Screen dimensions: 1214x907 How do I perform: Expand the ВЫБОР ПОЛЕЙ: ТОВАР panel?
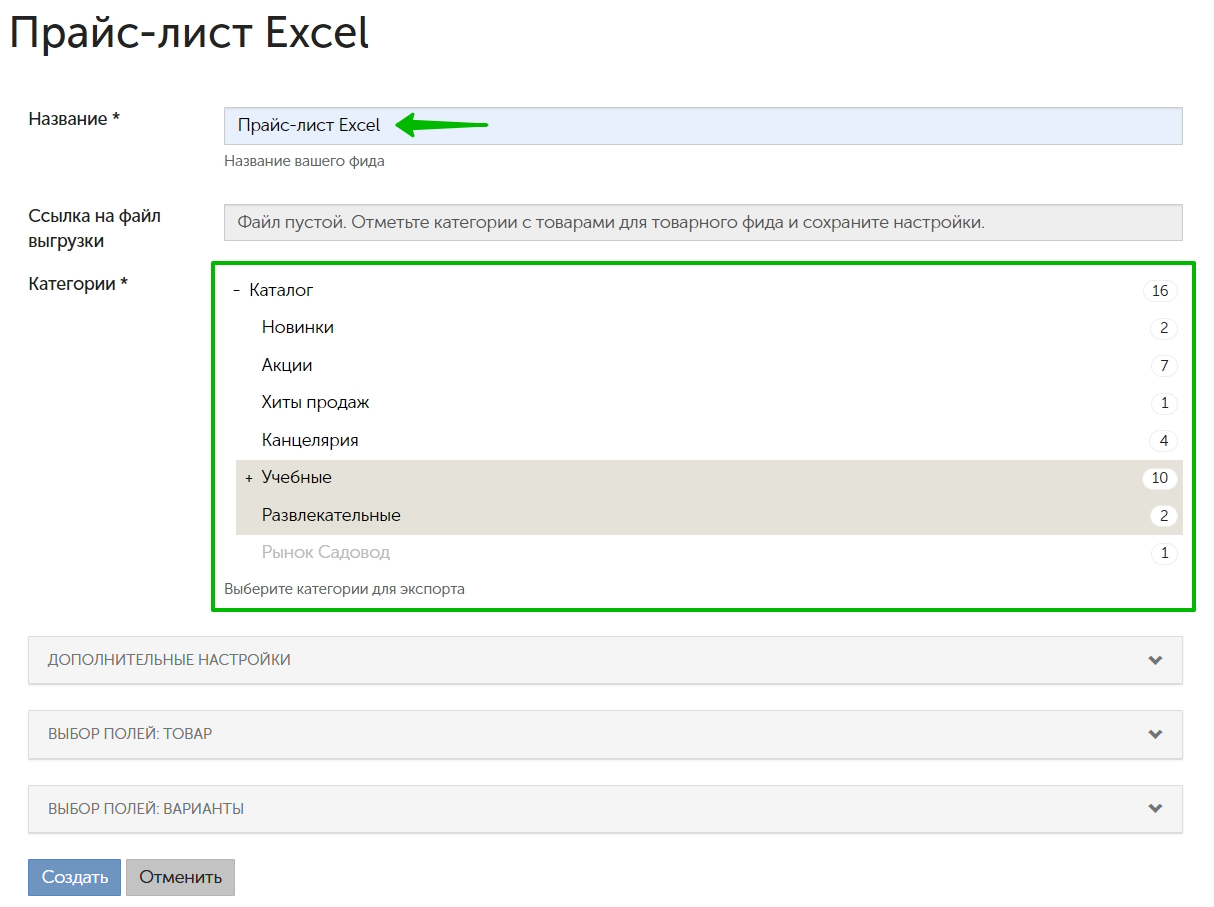point(605,734)
